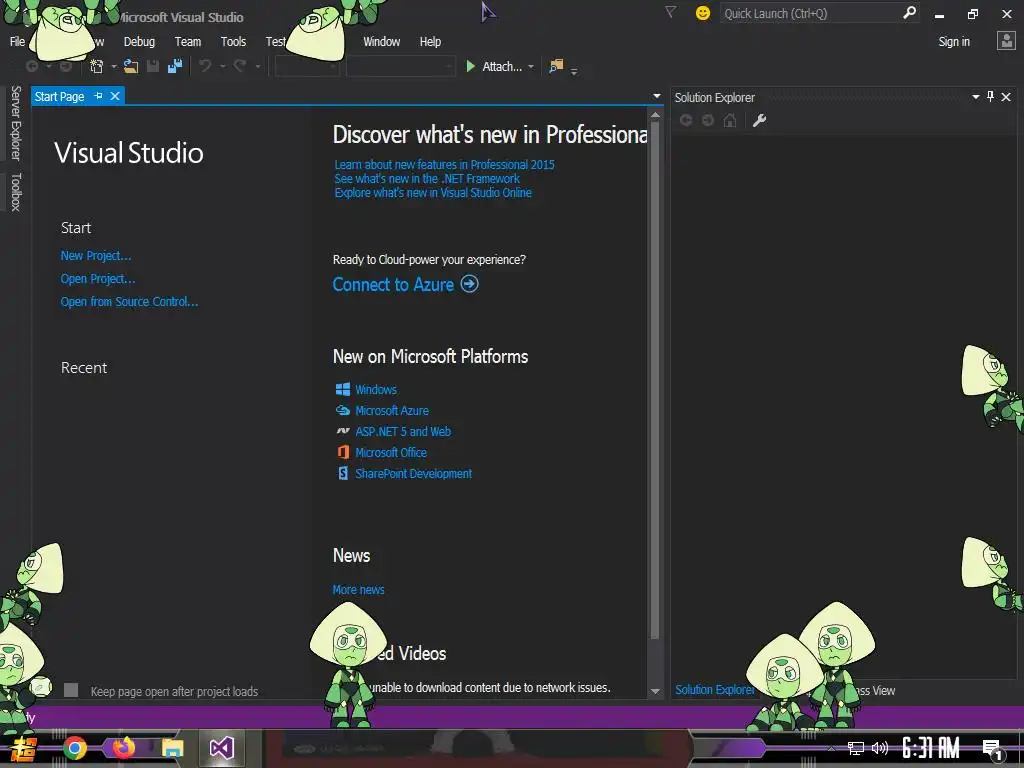Click the Open Project... link

[98, 278]
